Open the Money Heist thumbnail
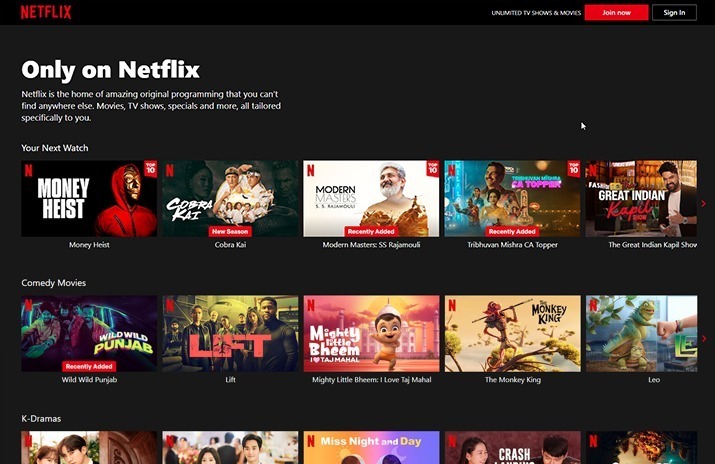 pyautogui.click(x=89, y=198)
